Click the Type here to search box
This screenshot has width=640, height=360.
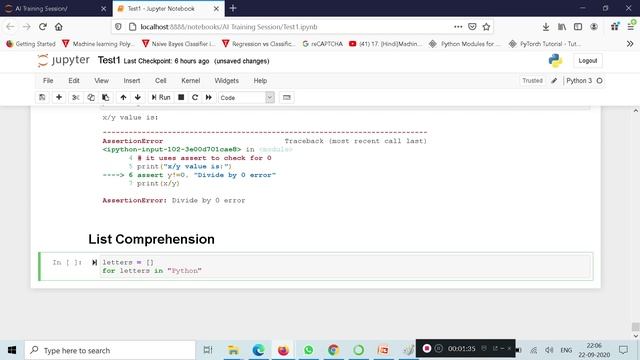tap(110, 350)
